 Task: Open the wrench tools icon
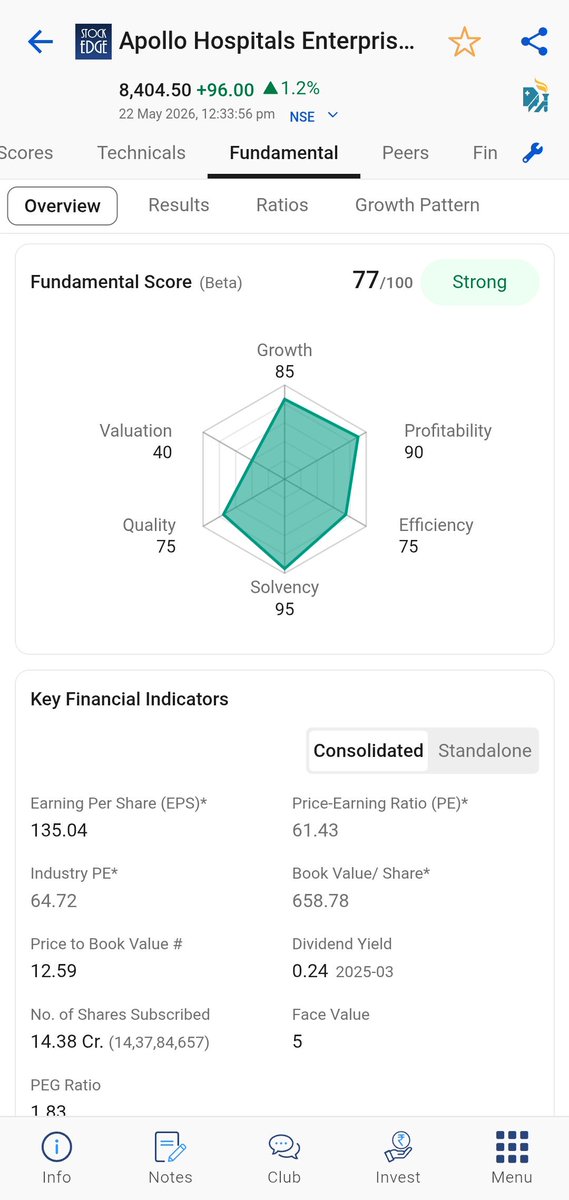[x=533, y=153]
